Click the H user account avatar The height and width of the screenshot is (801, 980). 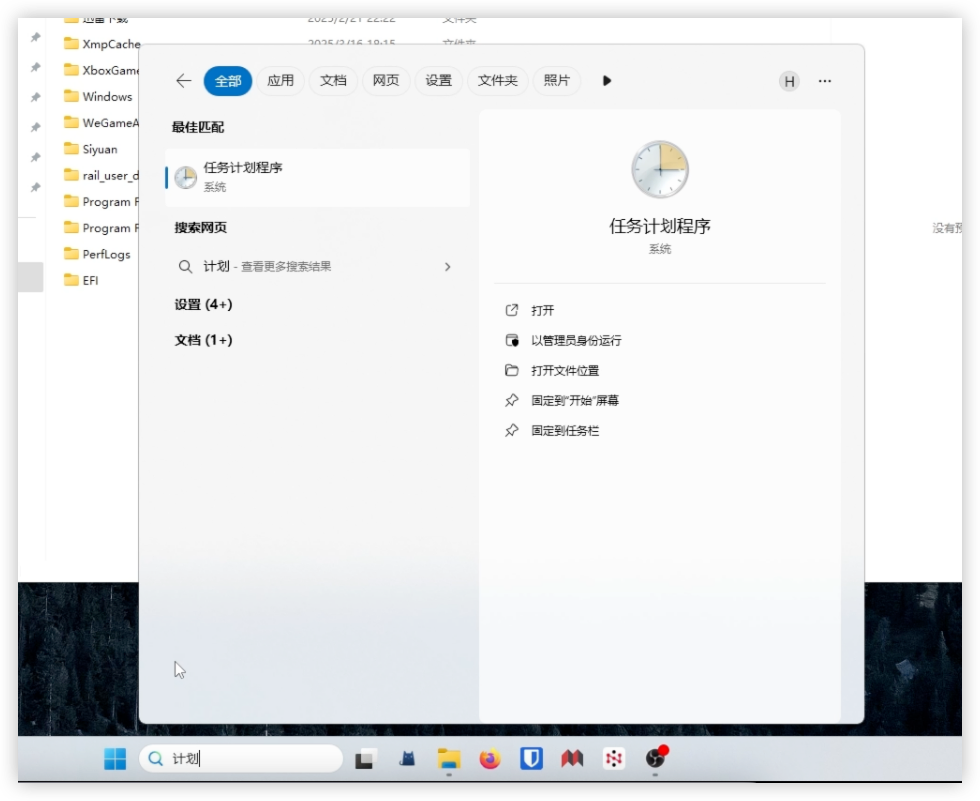pos(789,82)
